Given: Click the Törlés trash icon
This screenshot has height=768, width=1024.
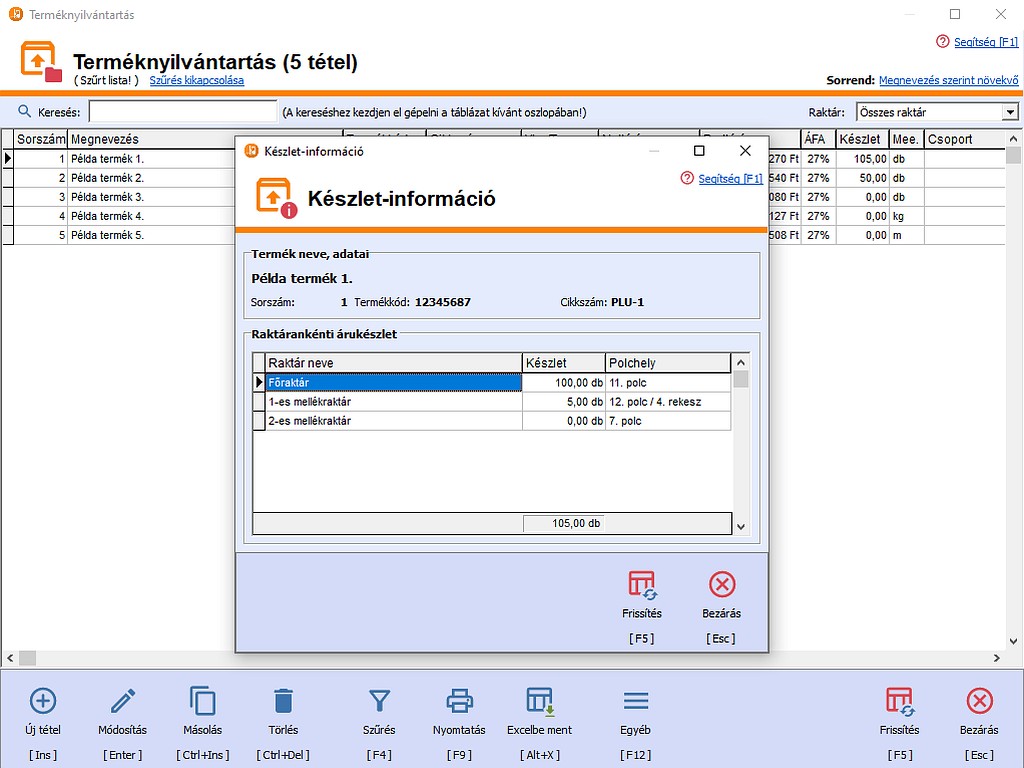Looking at the screenshot, I should pos(283,700).
